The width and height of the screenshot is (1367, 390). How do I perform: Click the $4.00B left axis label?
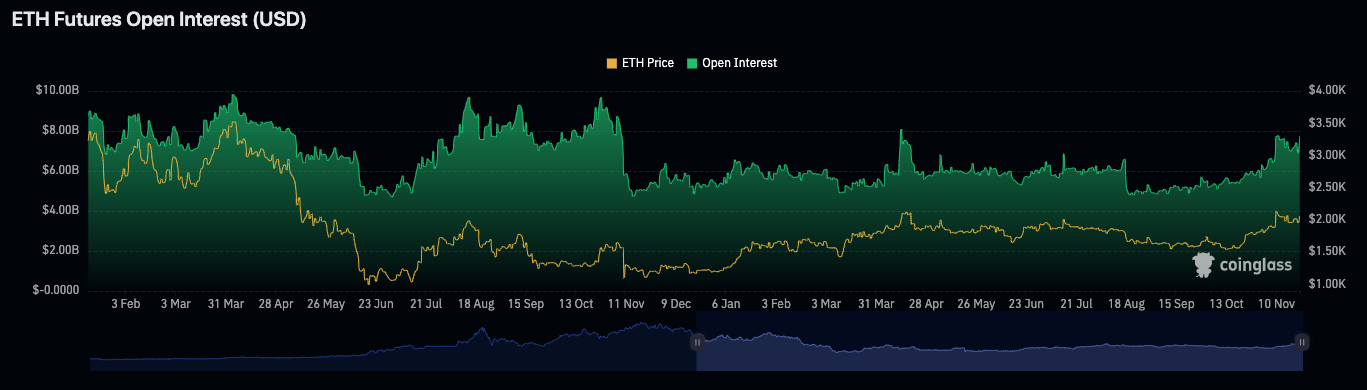60,210
